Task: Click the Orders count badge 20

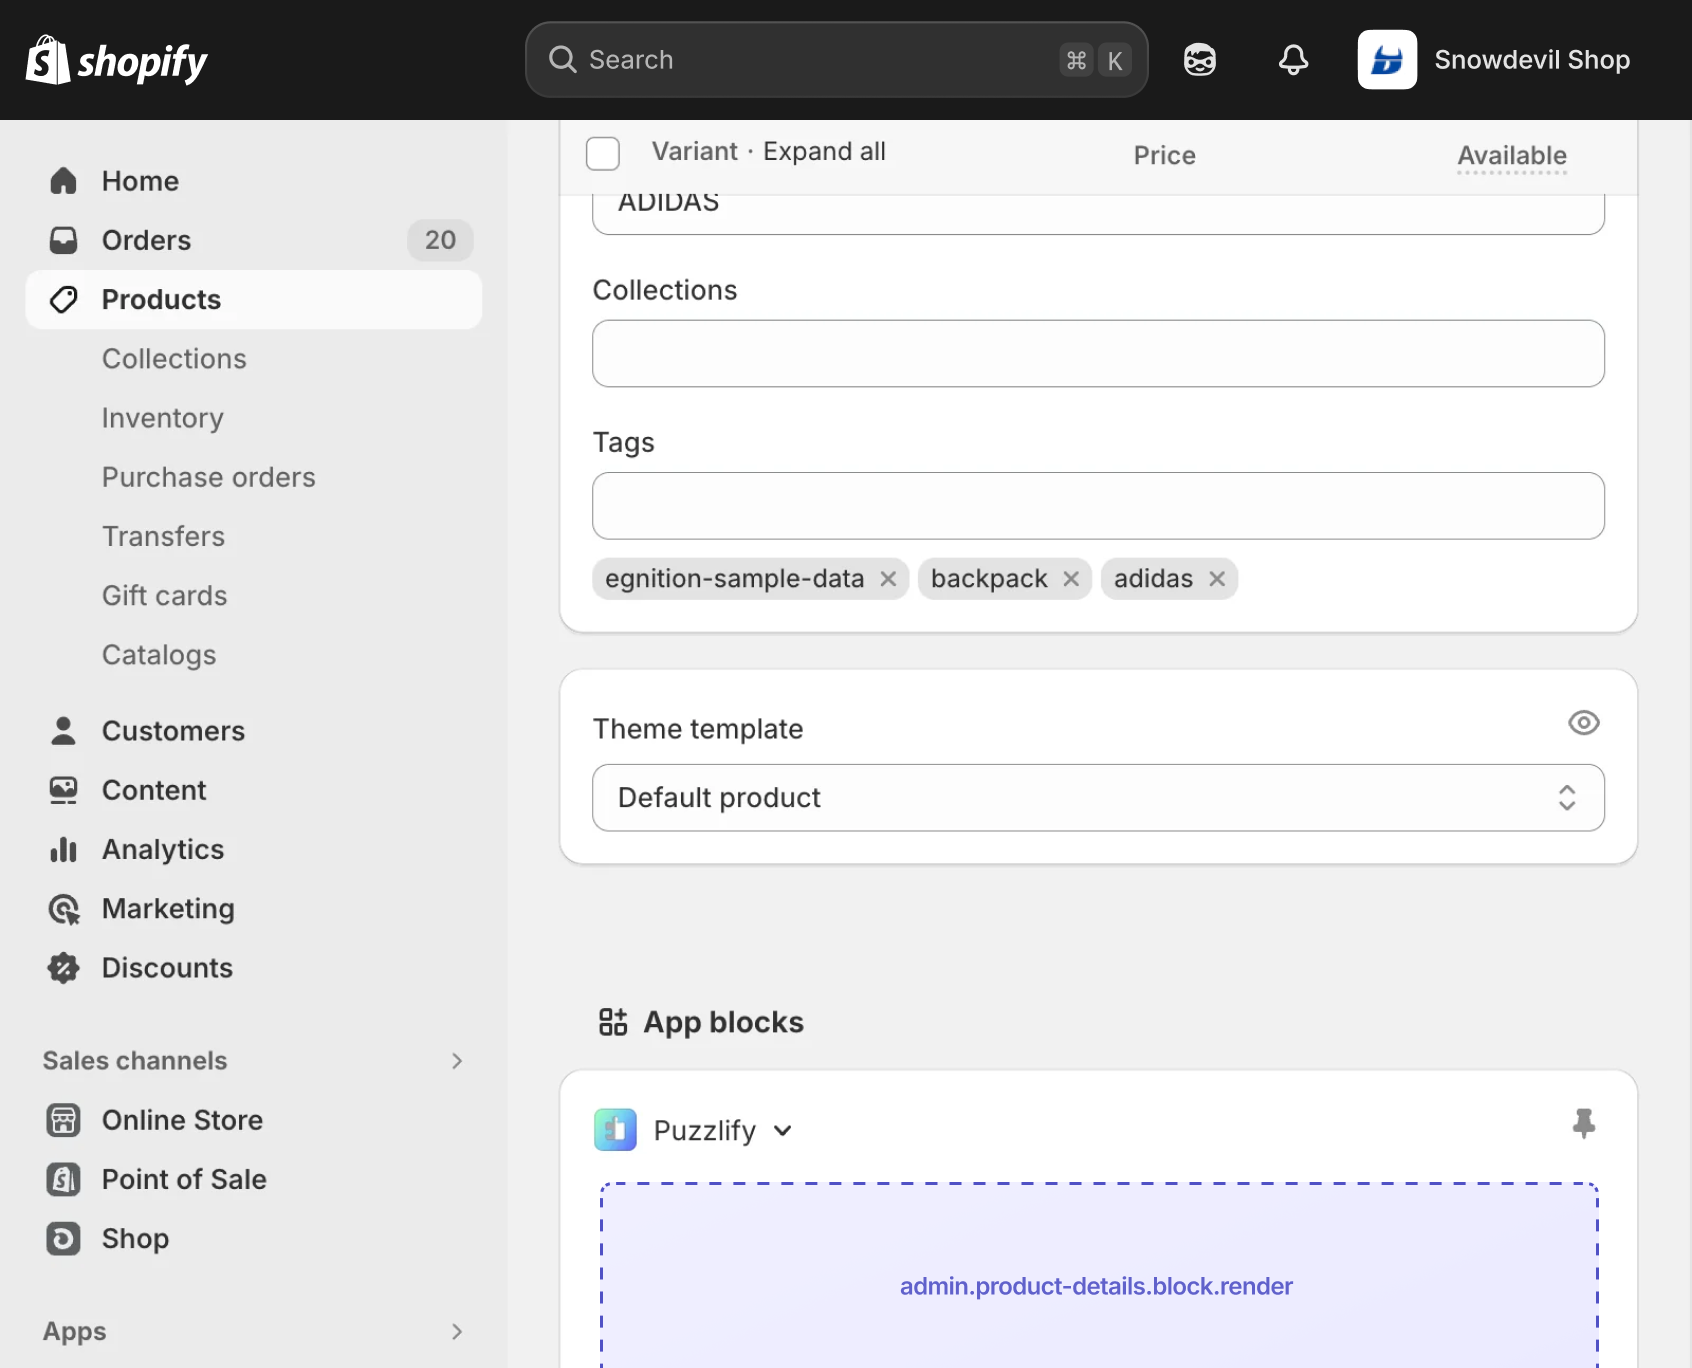Action: pos(440,240)
